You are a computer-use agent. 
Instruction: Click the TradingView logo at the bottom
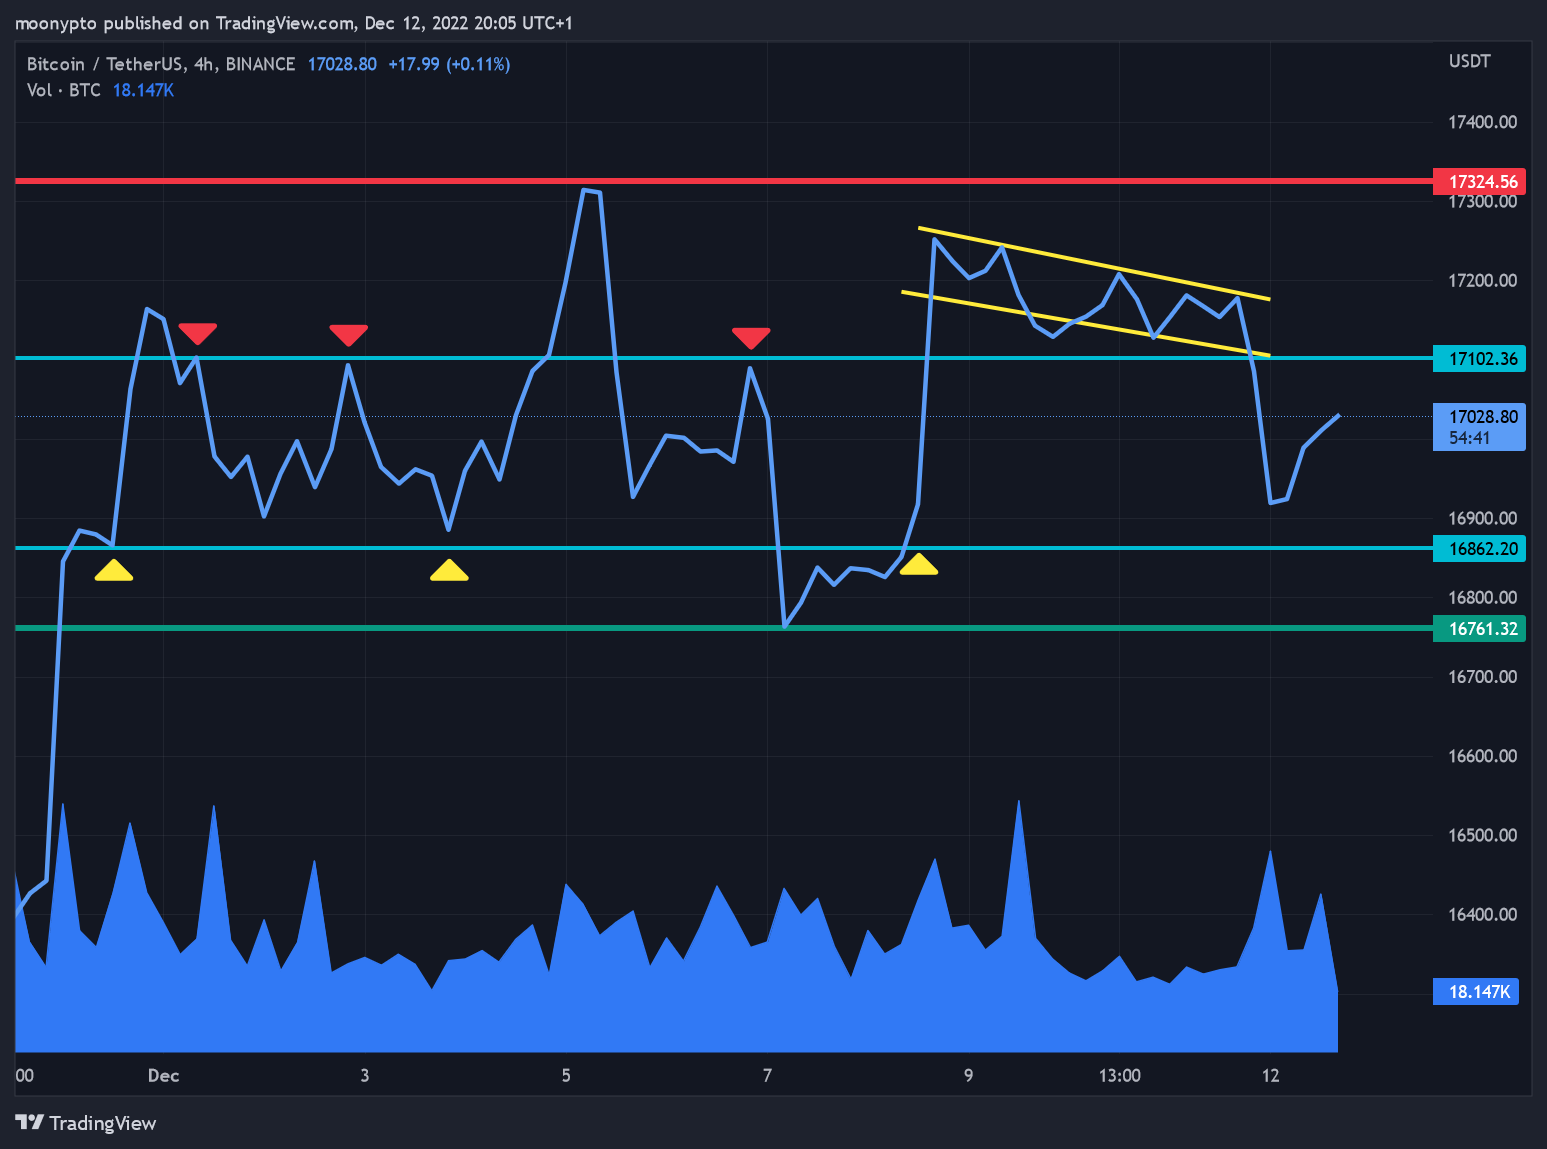(x=86, y=1123)
